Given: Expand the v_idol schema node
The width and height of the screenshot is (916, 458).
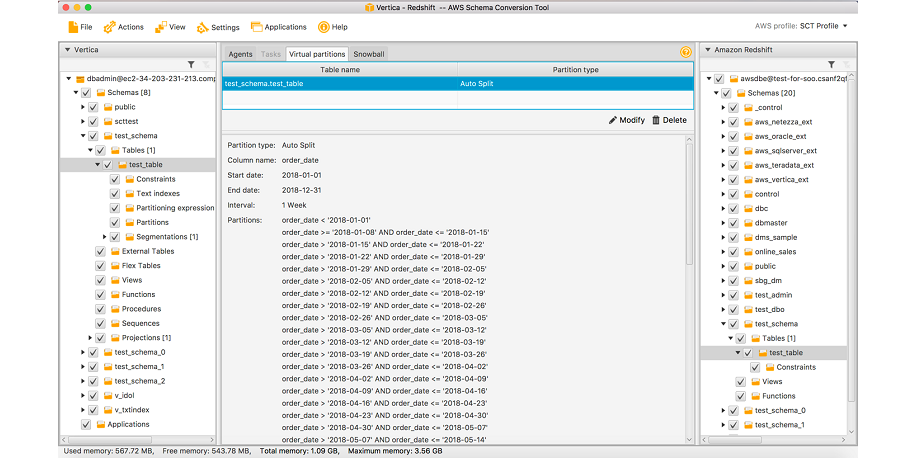Looking at the screenshot, I should coord(83,396).
